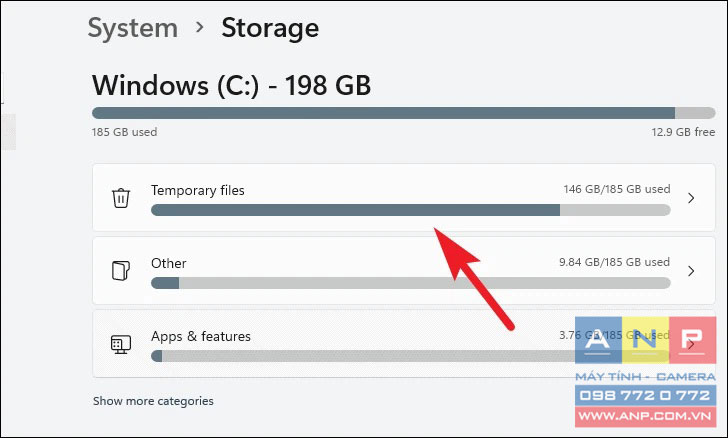Select the Apps & features label

tap(201, 336)
